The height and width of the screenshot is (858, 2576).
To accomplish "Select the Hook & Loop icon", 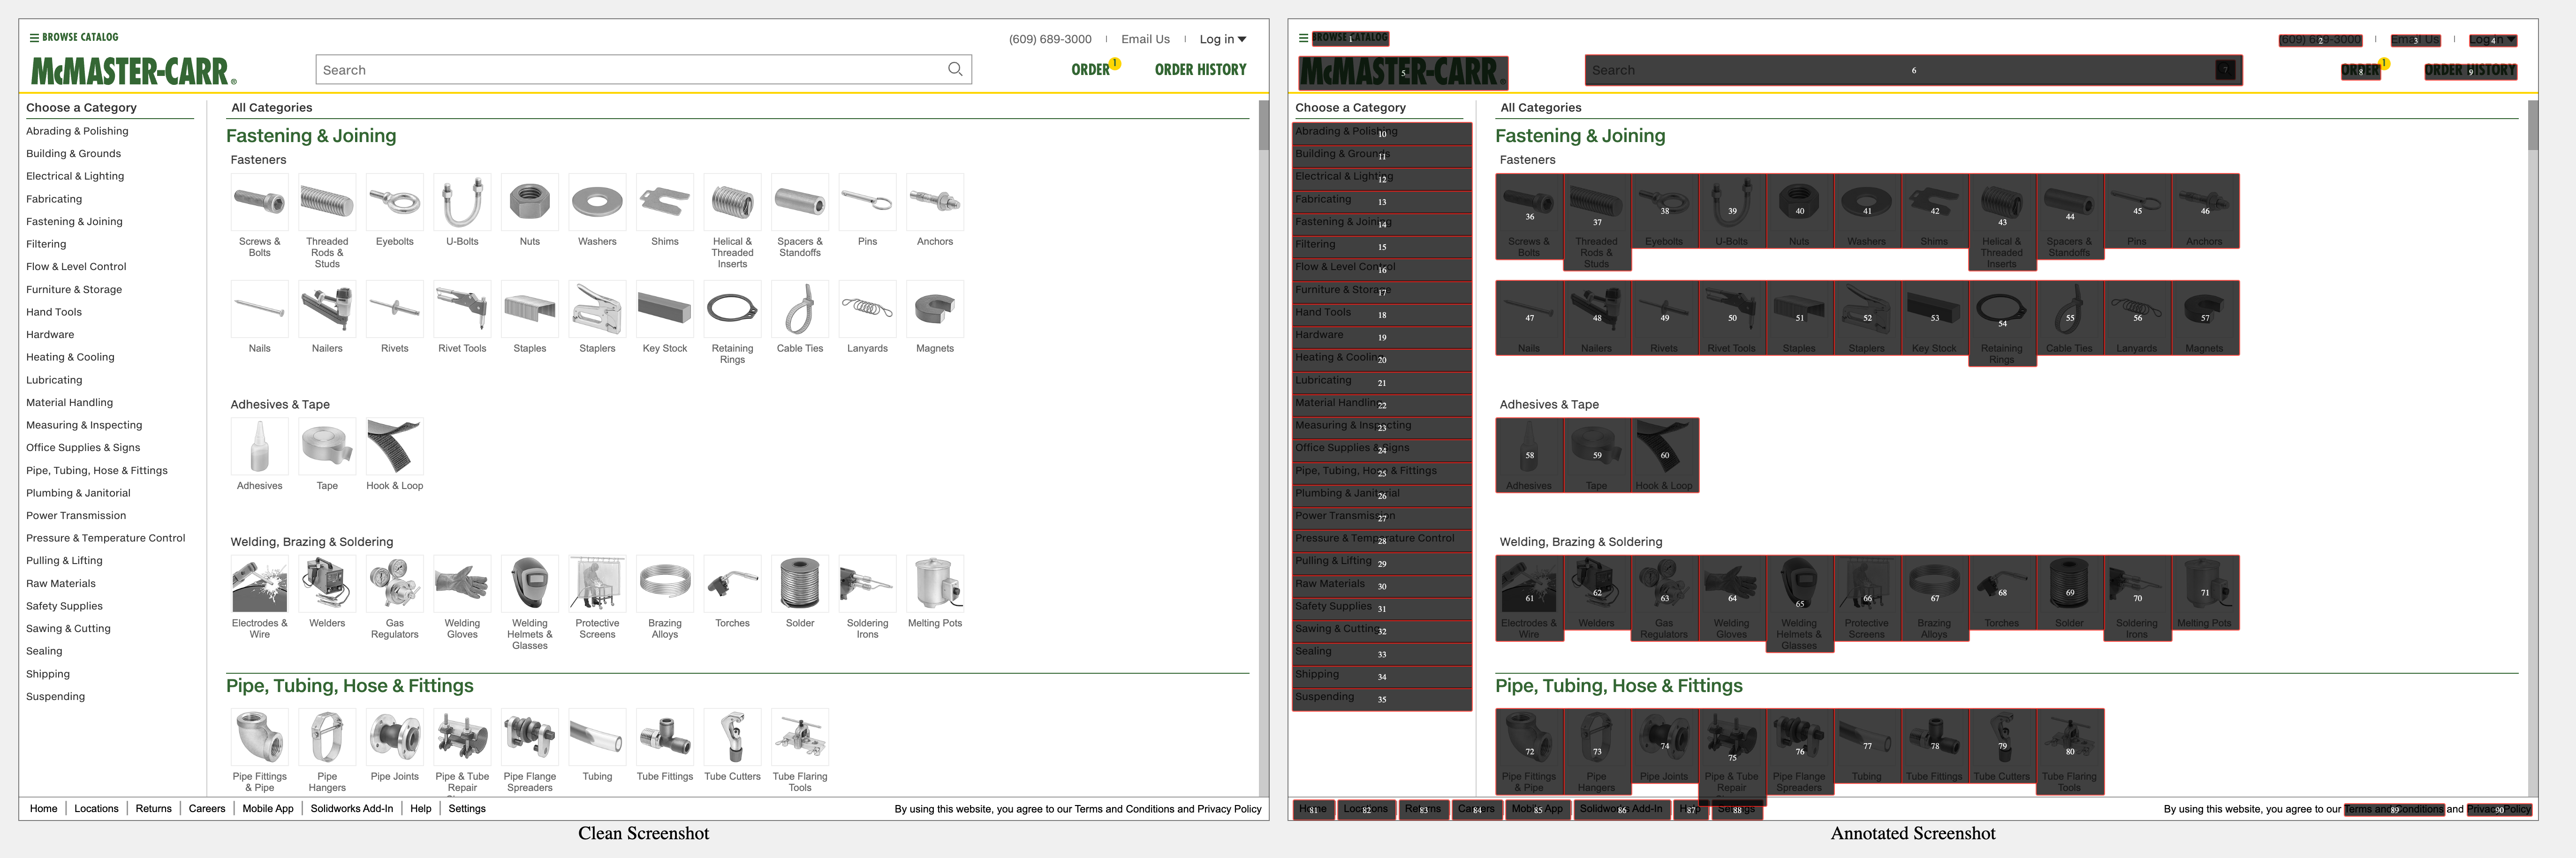I will point(395,447).
